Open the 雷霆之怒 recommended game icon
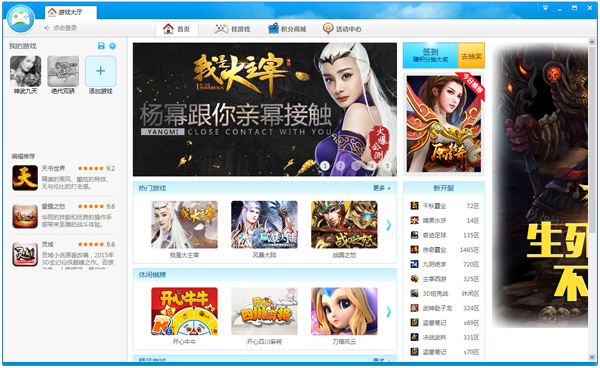 [x=25, y=216]
